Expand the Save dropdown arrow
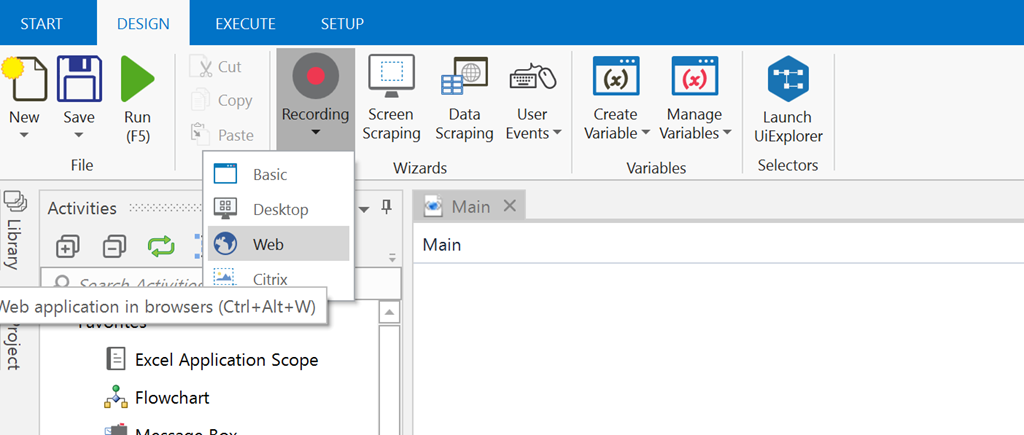Image resolution: width=1024 pixels, height=435 pixels. [x=79, y=135]
